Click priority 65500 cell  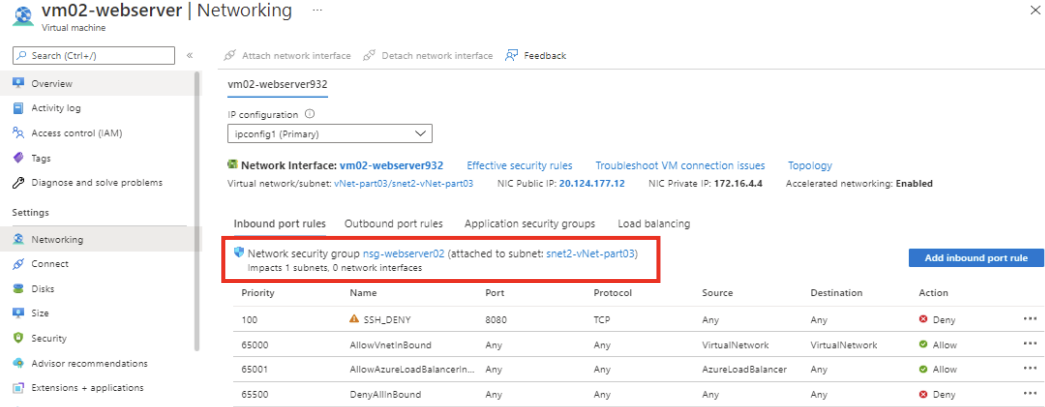pos(255,394)
